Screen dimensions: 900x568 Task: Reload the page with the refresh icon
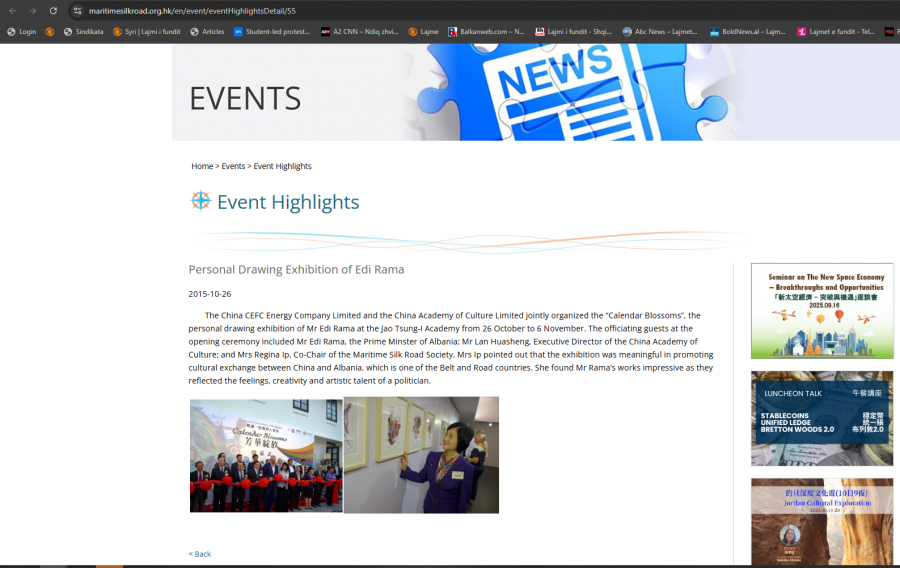click(x=53, y=10)
